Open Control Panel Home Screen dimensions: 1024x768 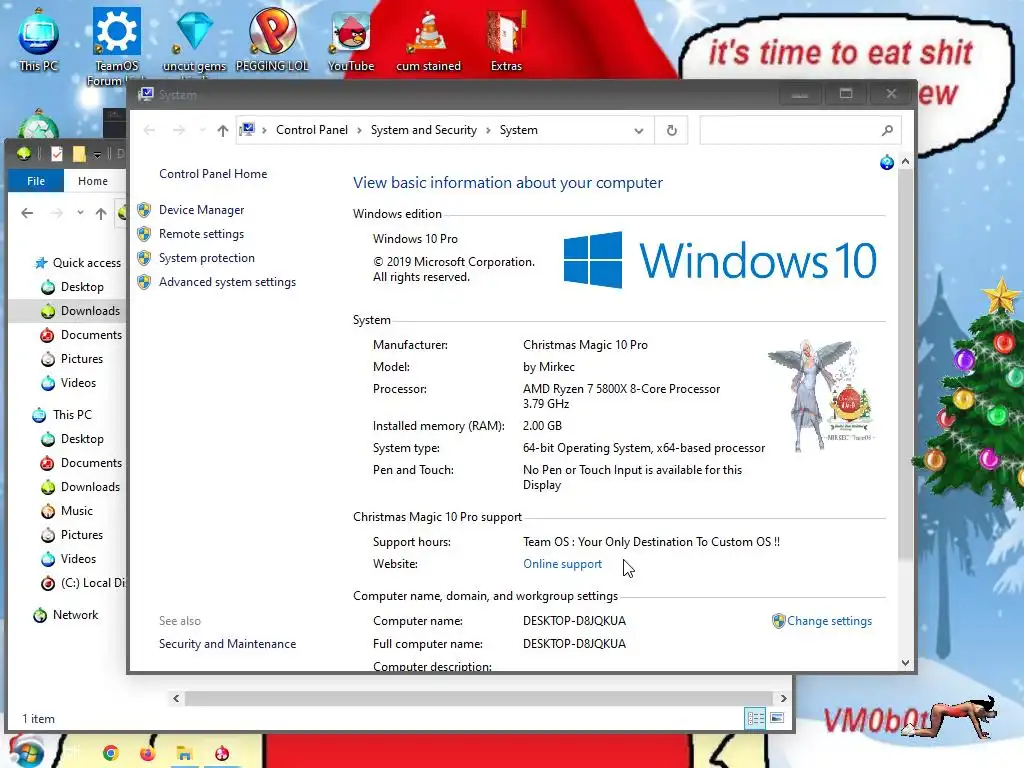tap(213, 174)
